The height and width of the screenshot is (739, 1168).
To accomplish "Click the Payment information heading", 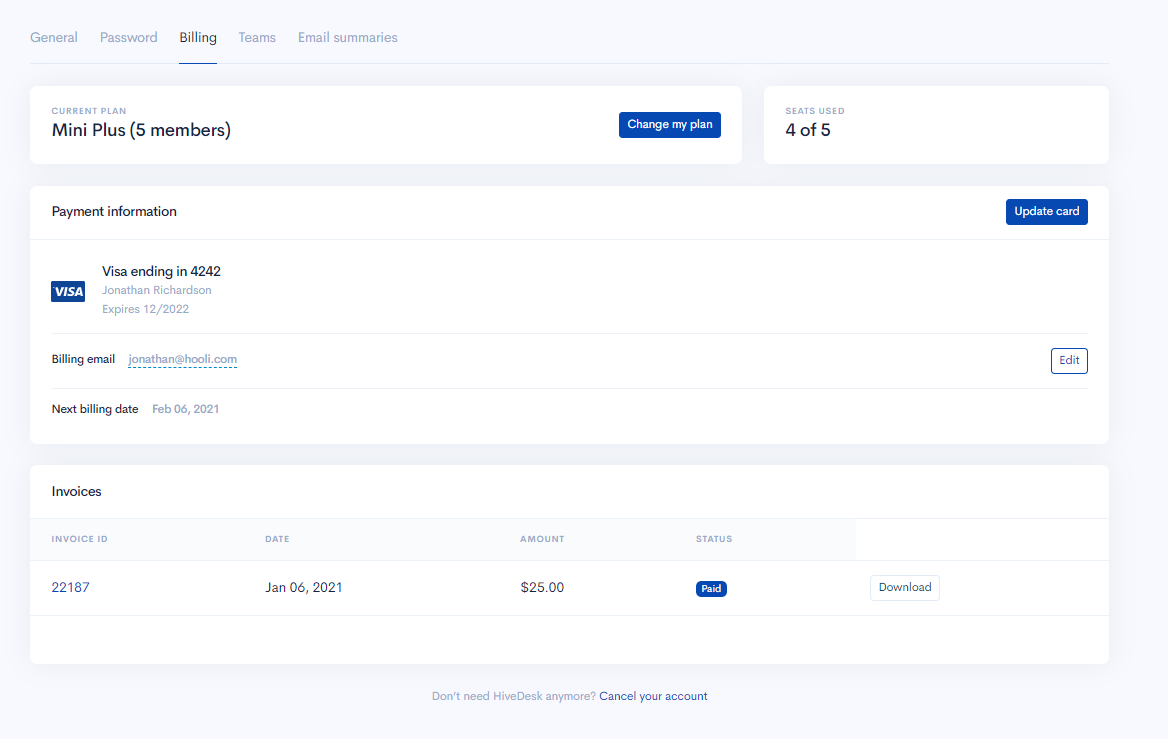I will 114,212.
